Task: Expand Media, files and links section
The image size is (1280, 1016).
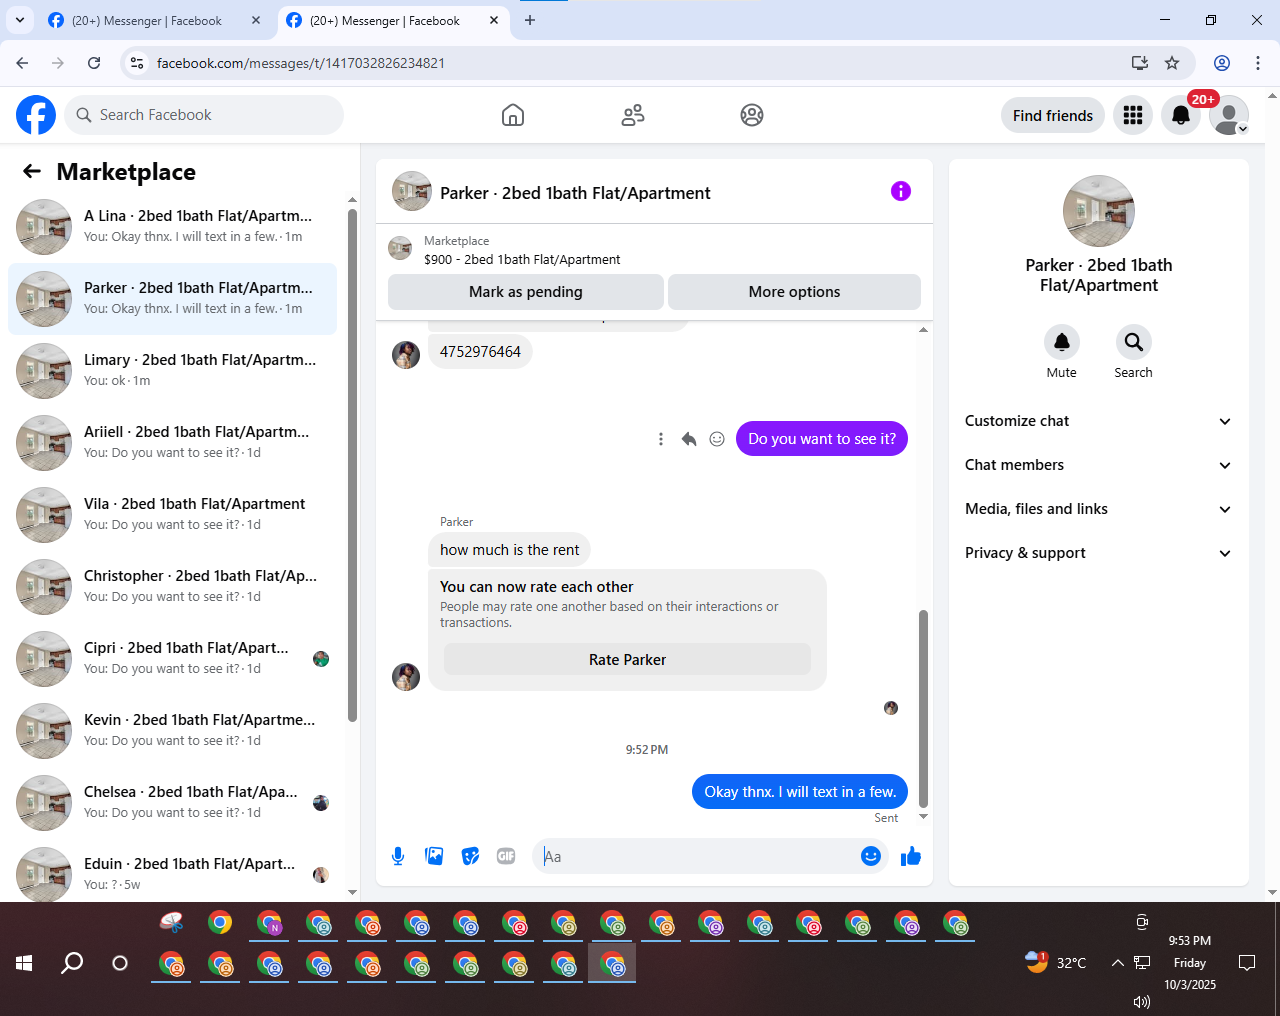Action: 1099,509
